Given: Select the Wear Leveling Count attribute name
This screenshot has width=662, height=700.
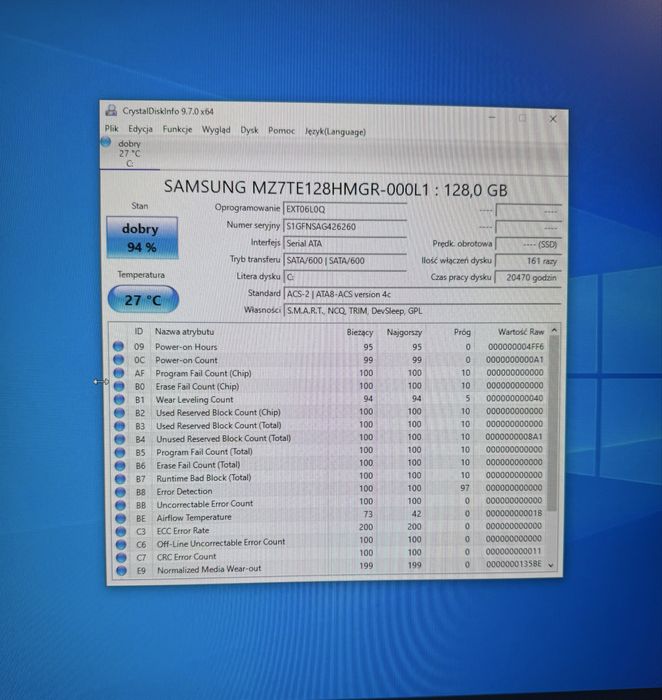Looking at the screenshot, I should pyautogui.click(x=194, y=400).
